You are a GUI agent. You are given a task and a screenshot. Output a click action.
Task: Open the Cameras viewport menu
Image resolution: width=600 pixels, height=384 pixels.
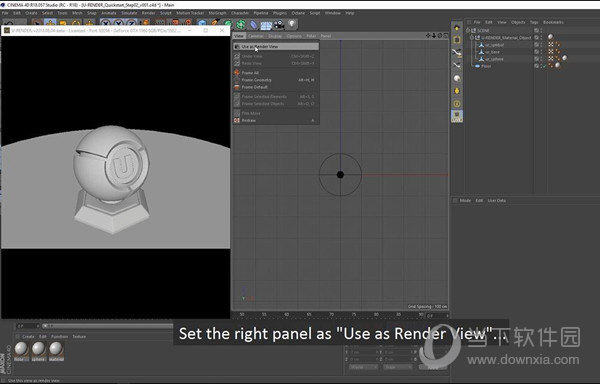tap(255, 36)
